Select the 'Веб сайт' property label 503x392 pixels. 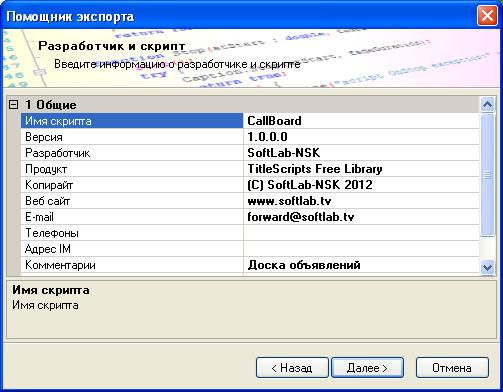point(132,201)
